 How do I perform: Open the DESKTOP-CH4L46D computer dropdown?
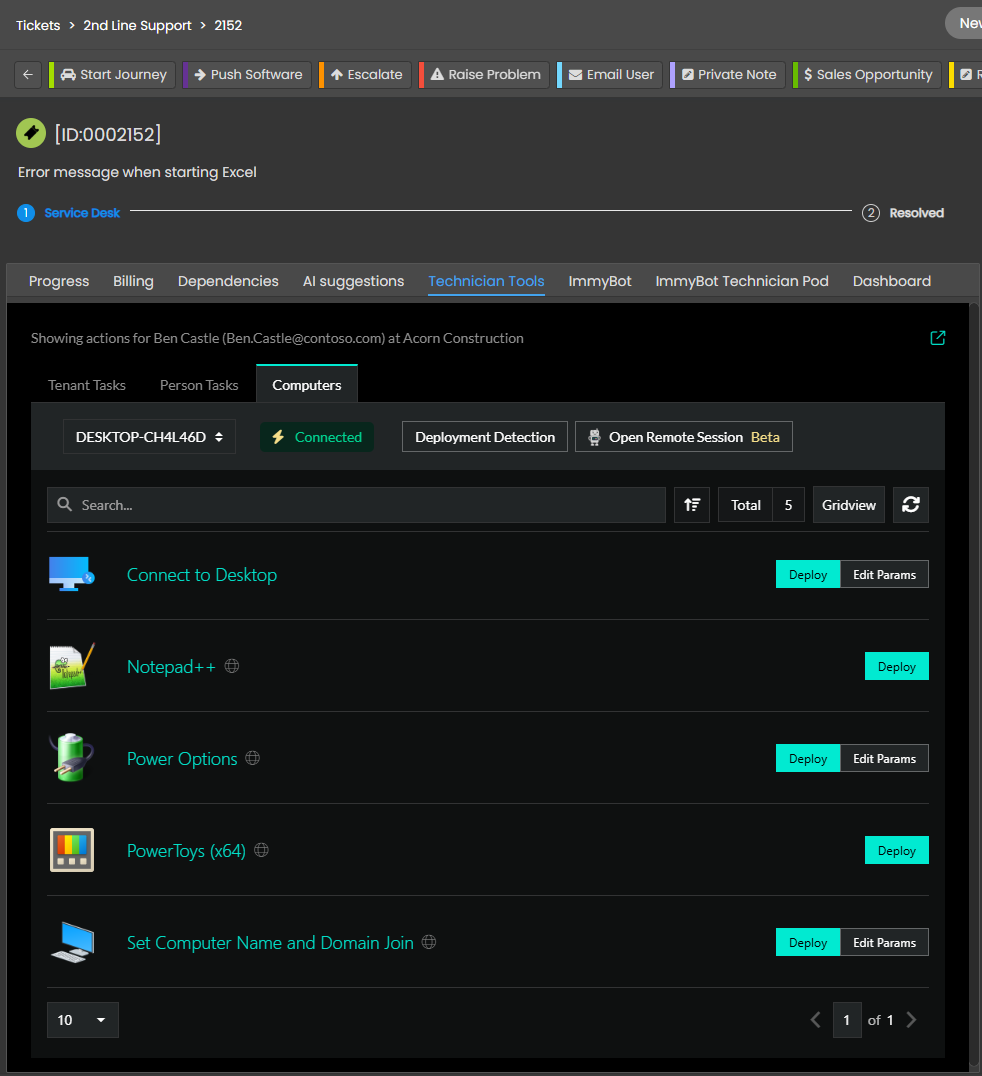(149, 437)
